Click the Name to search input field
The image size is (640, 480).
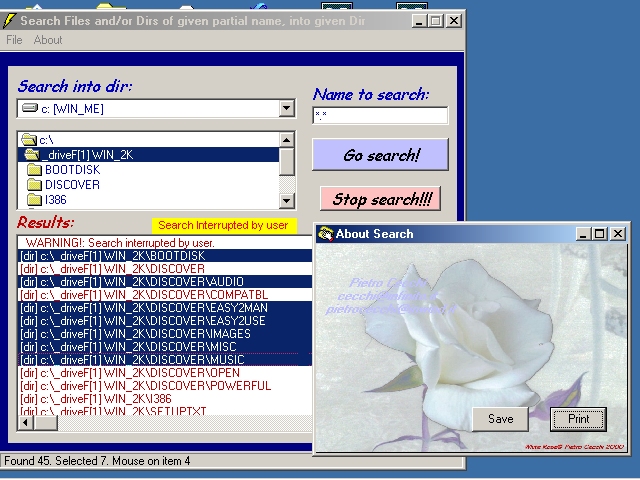380,115
